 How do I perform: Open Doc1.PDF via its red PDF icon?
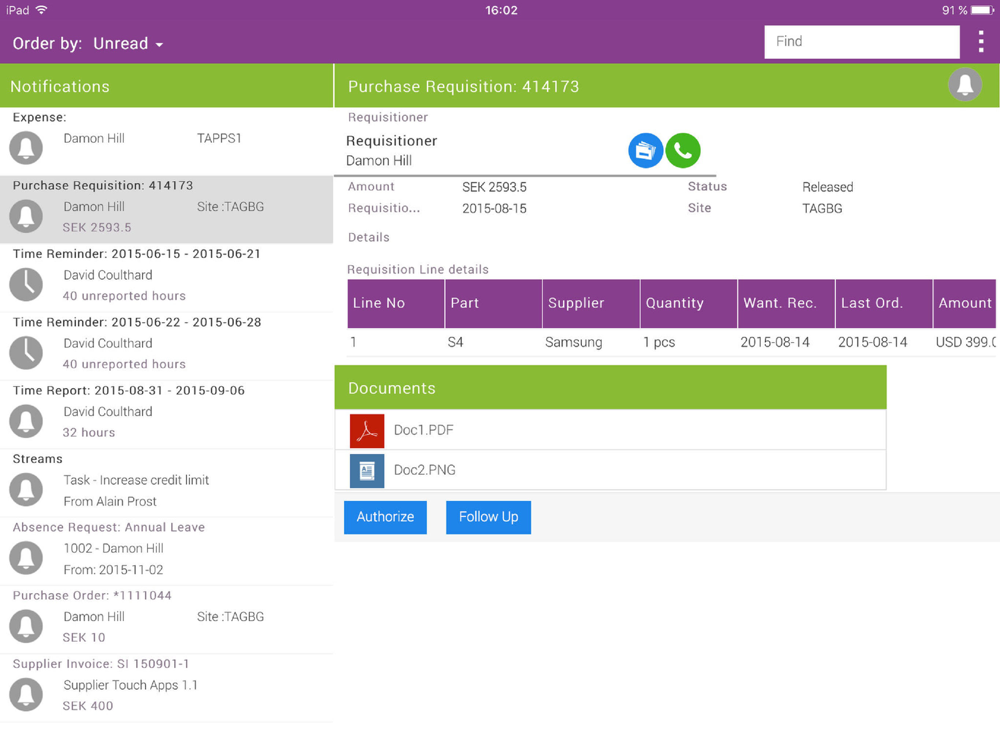367,430
